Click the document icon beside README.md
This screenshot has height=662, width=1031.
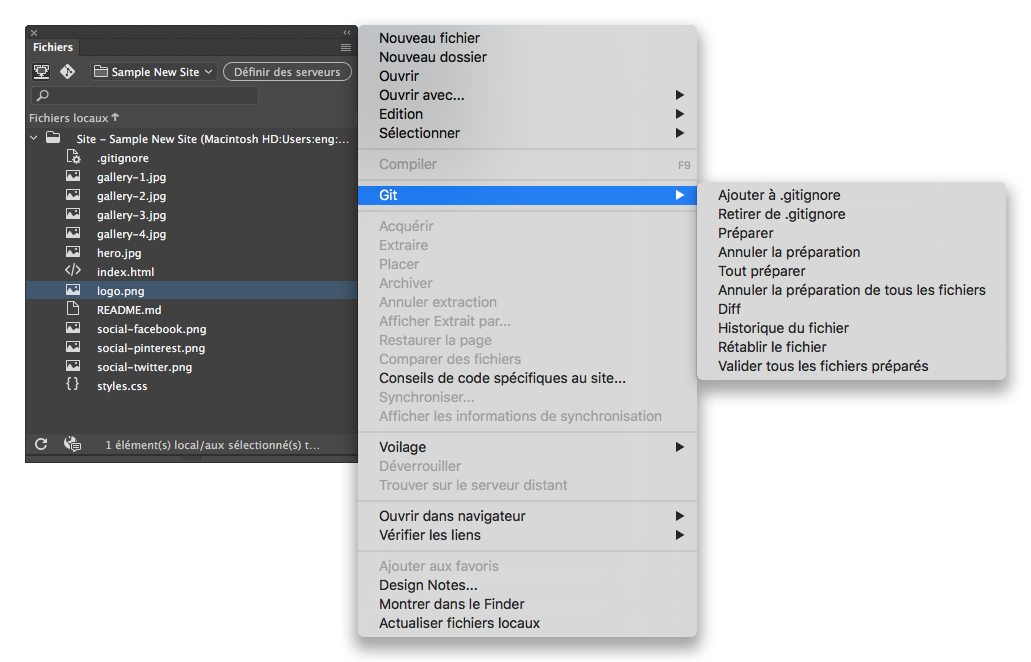point(75,309)
